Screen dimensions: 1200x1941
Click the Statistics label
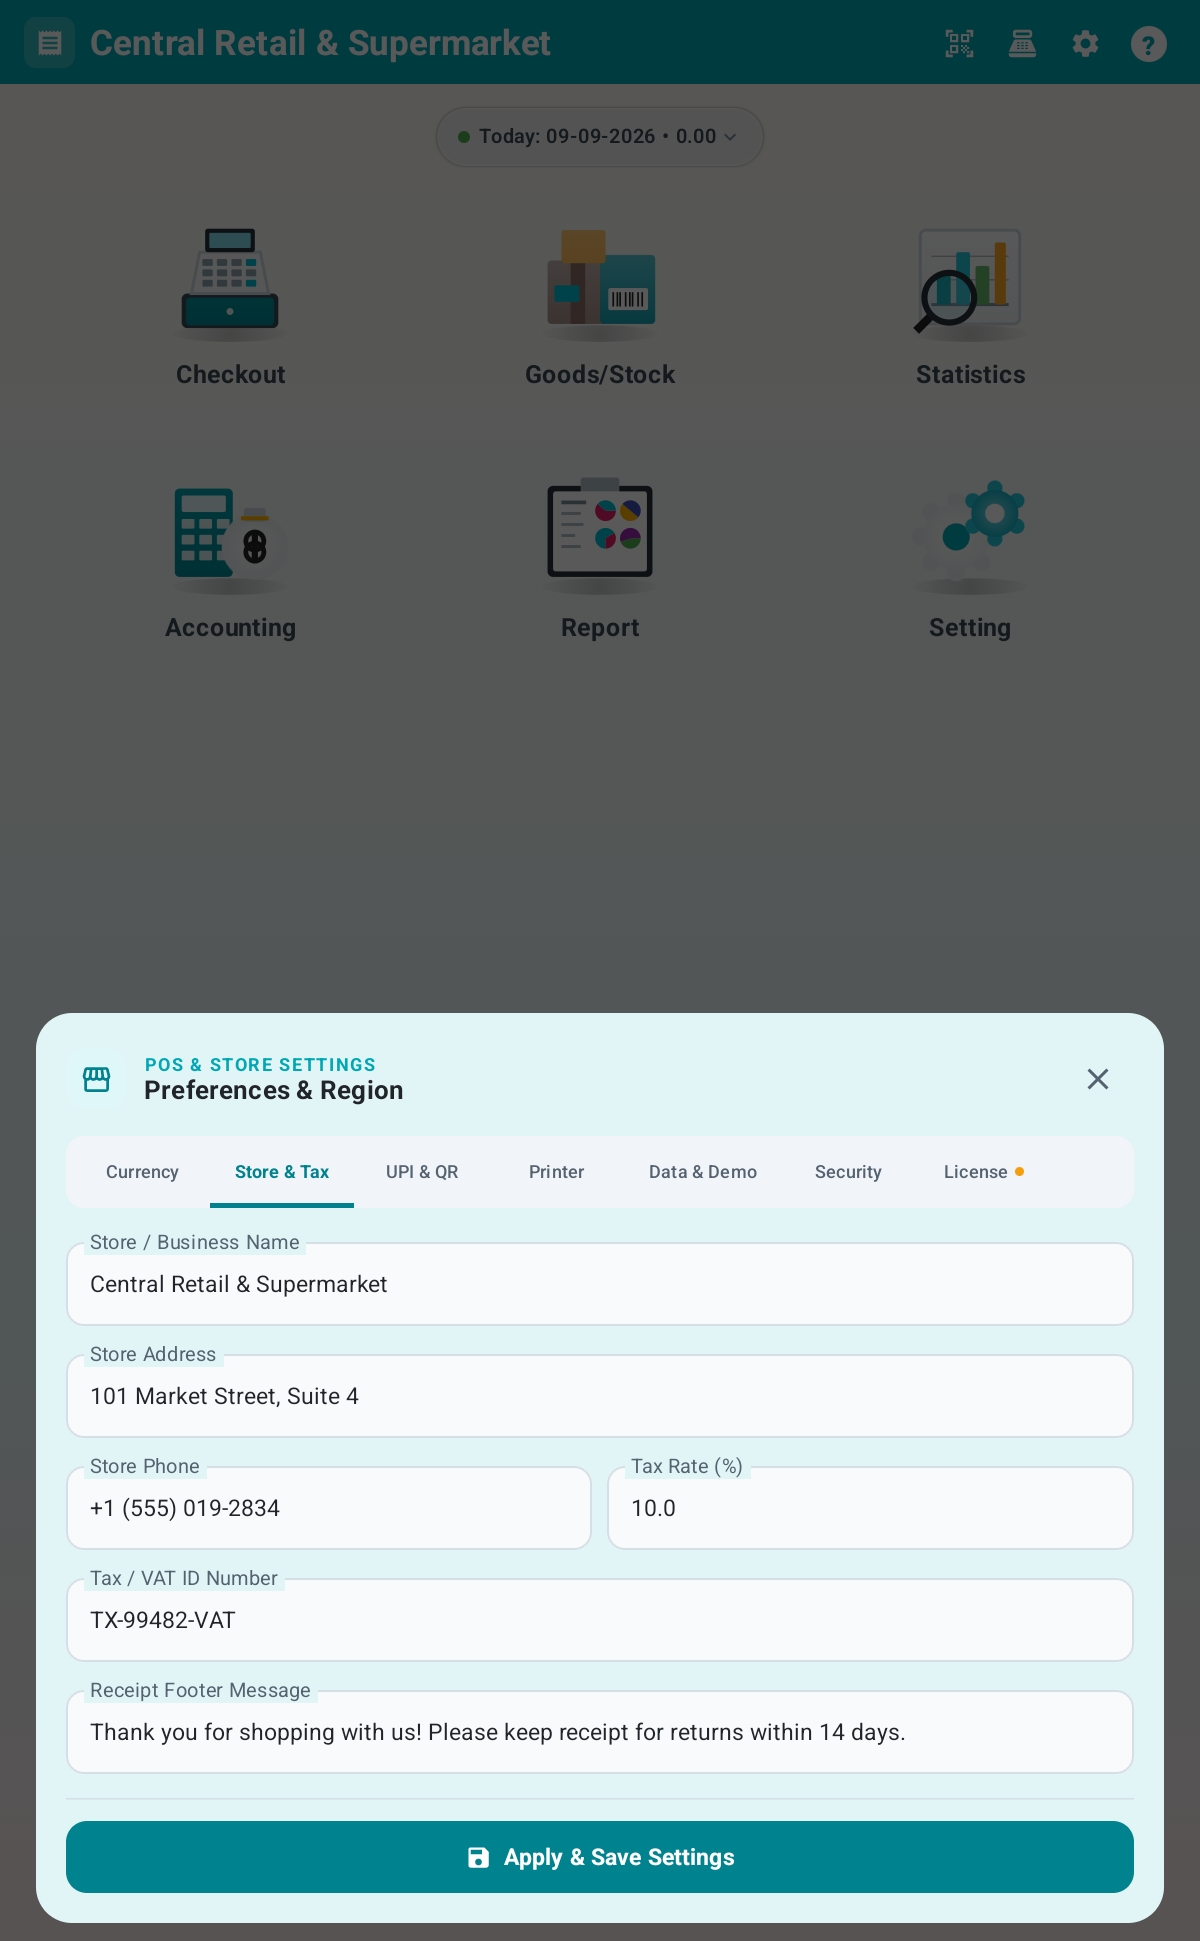(x=970, y=374)
